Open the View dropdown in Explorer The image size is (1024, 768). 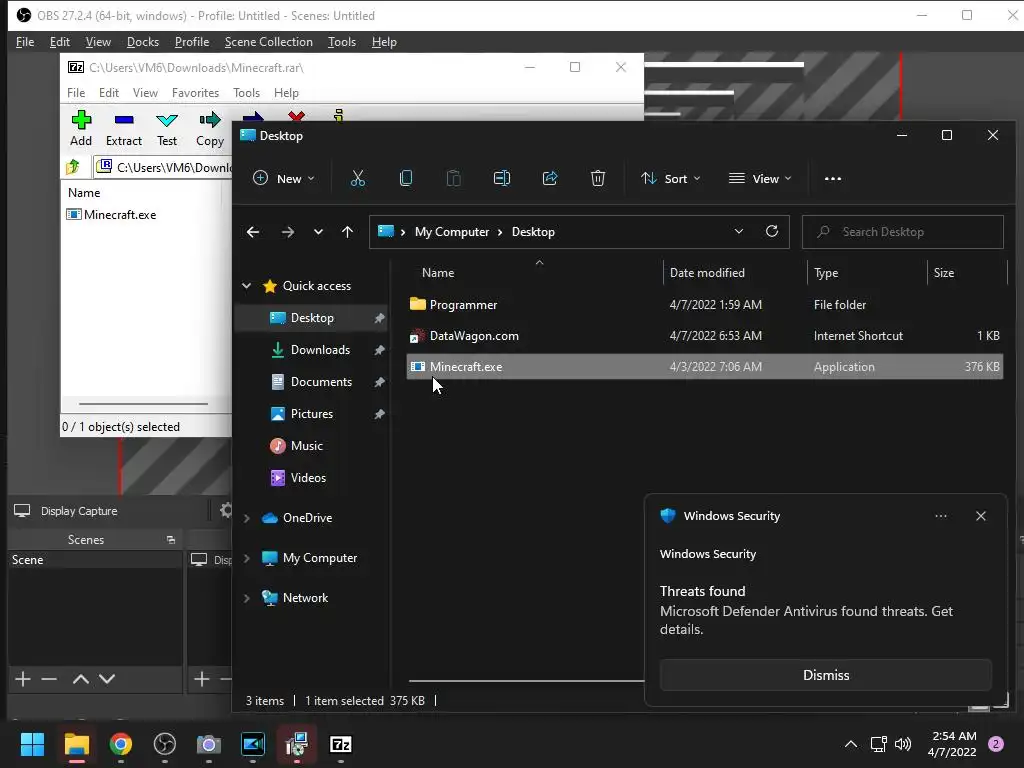tap(760, 178)
